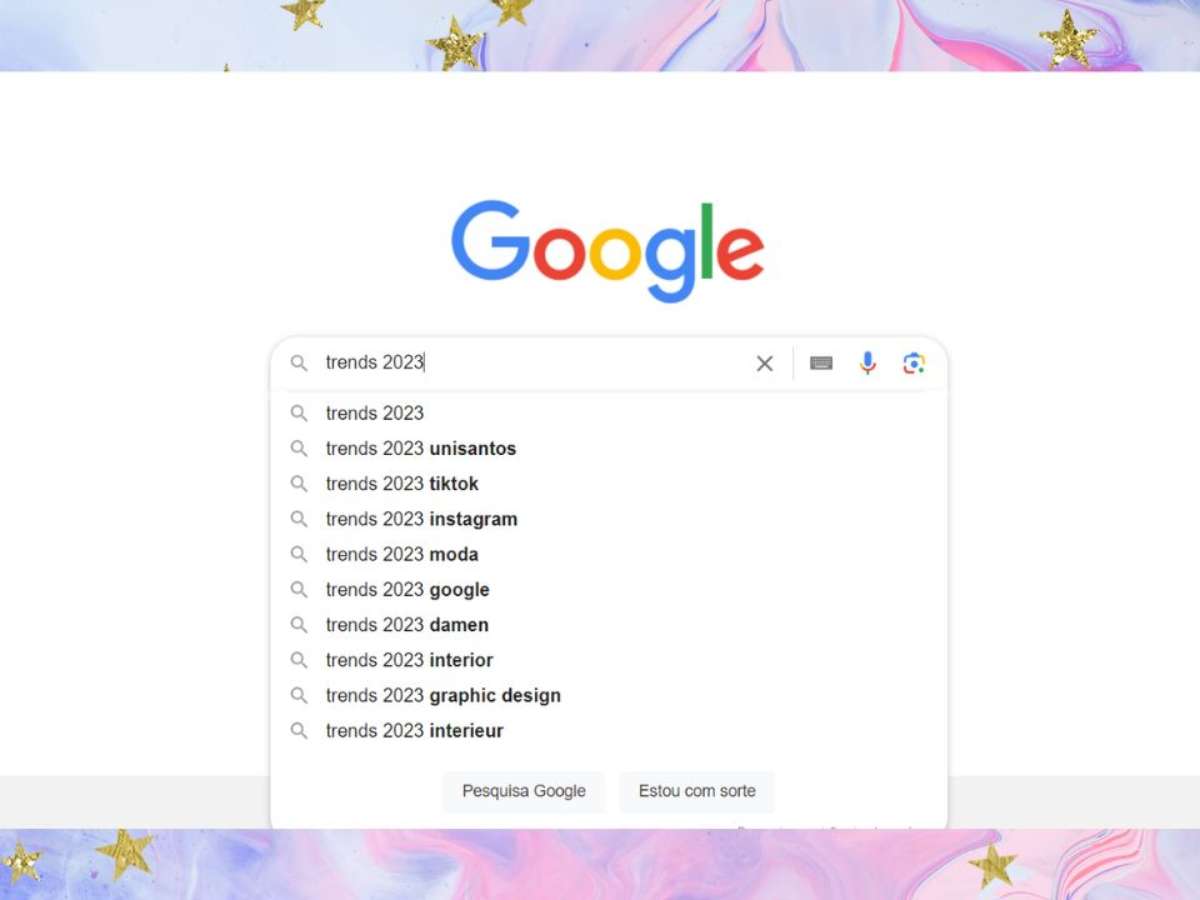The height and width of the screenshot is (900, 1200).
Task: Pick the 'trends 2023 instagram' suggestion
Action: coord(609,519)
